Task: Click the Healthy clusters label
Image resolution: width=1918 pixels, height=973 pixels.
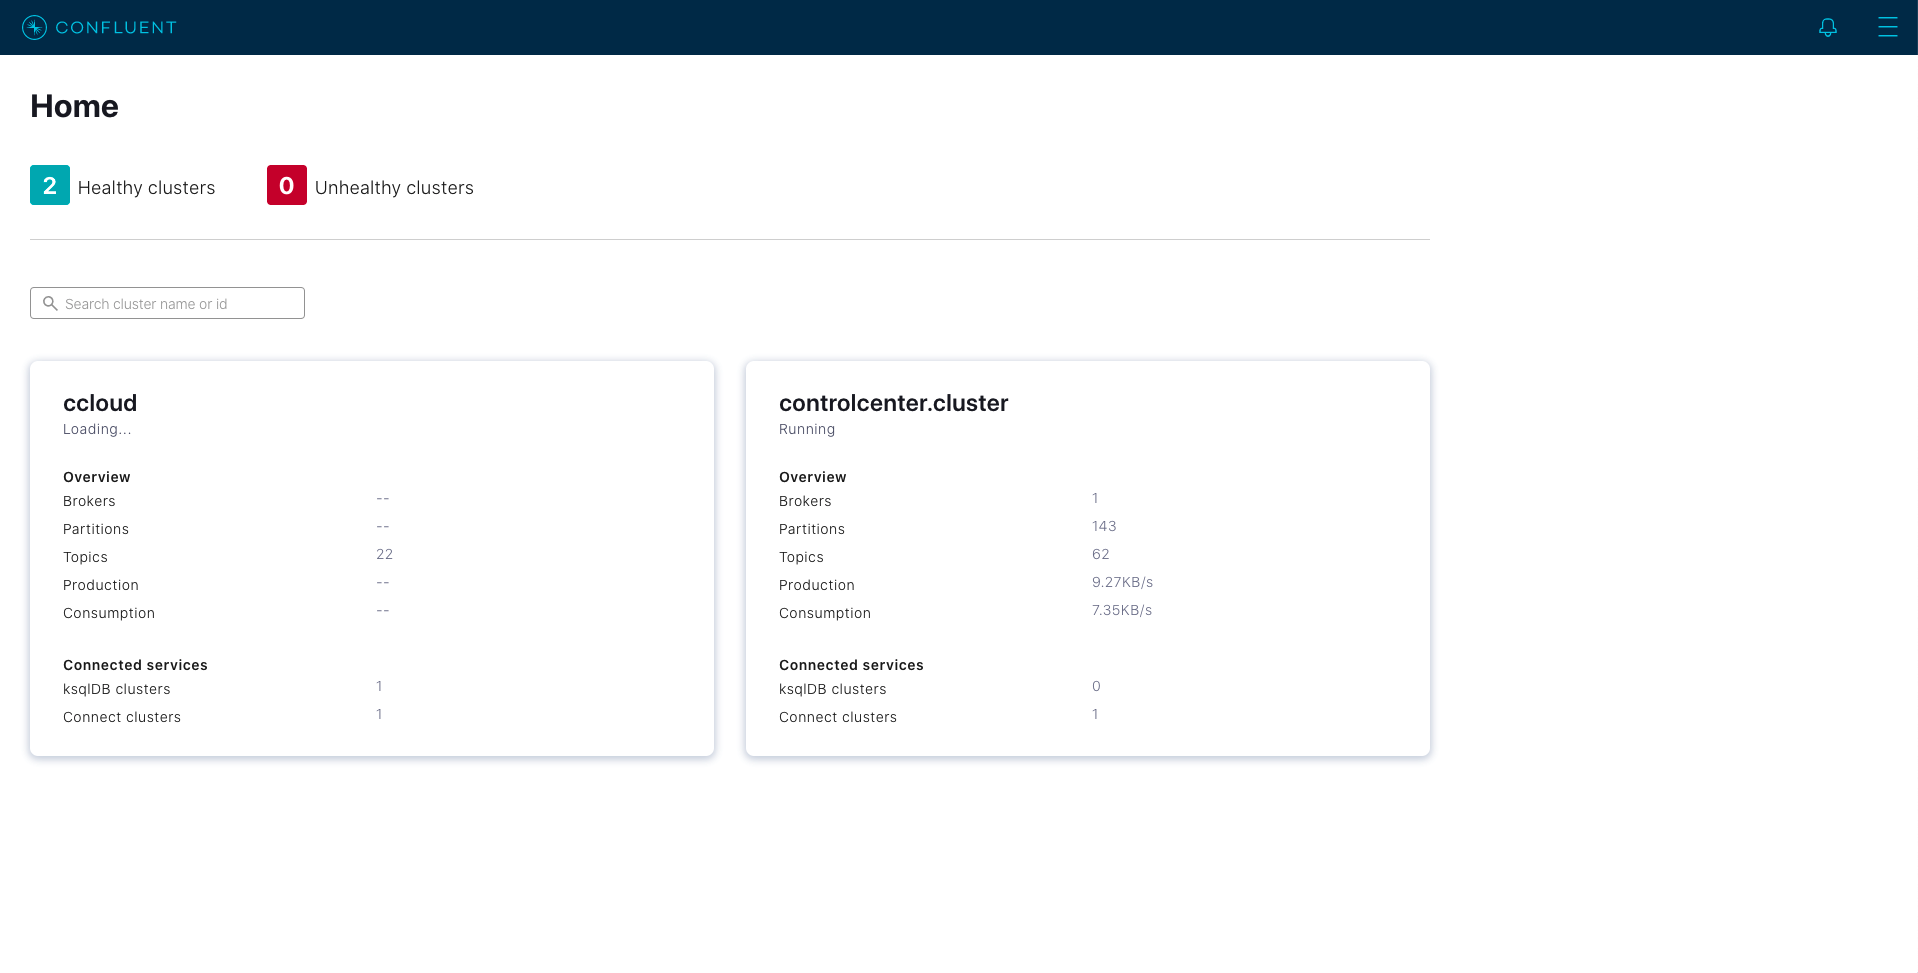Action: pyautogui.click(x=146, y=188)
